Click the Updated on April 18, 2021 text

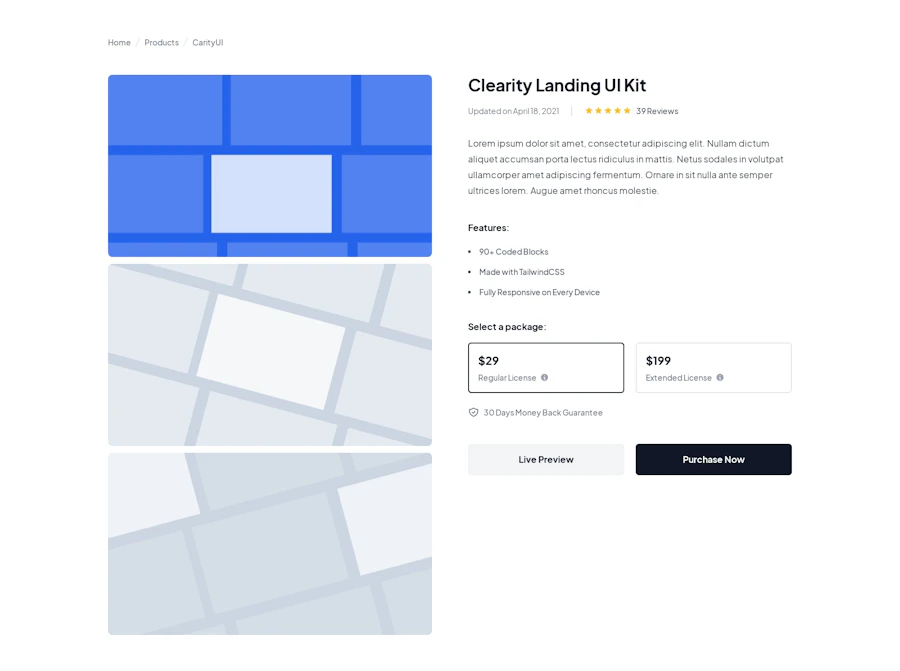[513, 111]
